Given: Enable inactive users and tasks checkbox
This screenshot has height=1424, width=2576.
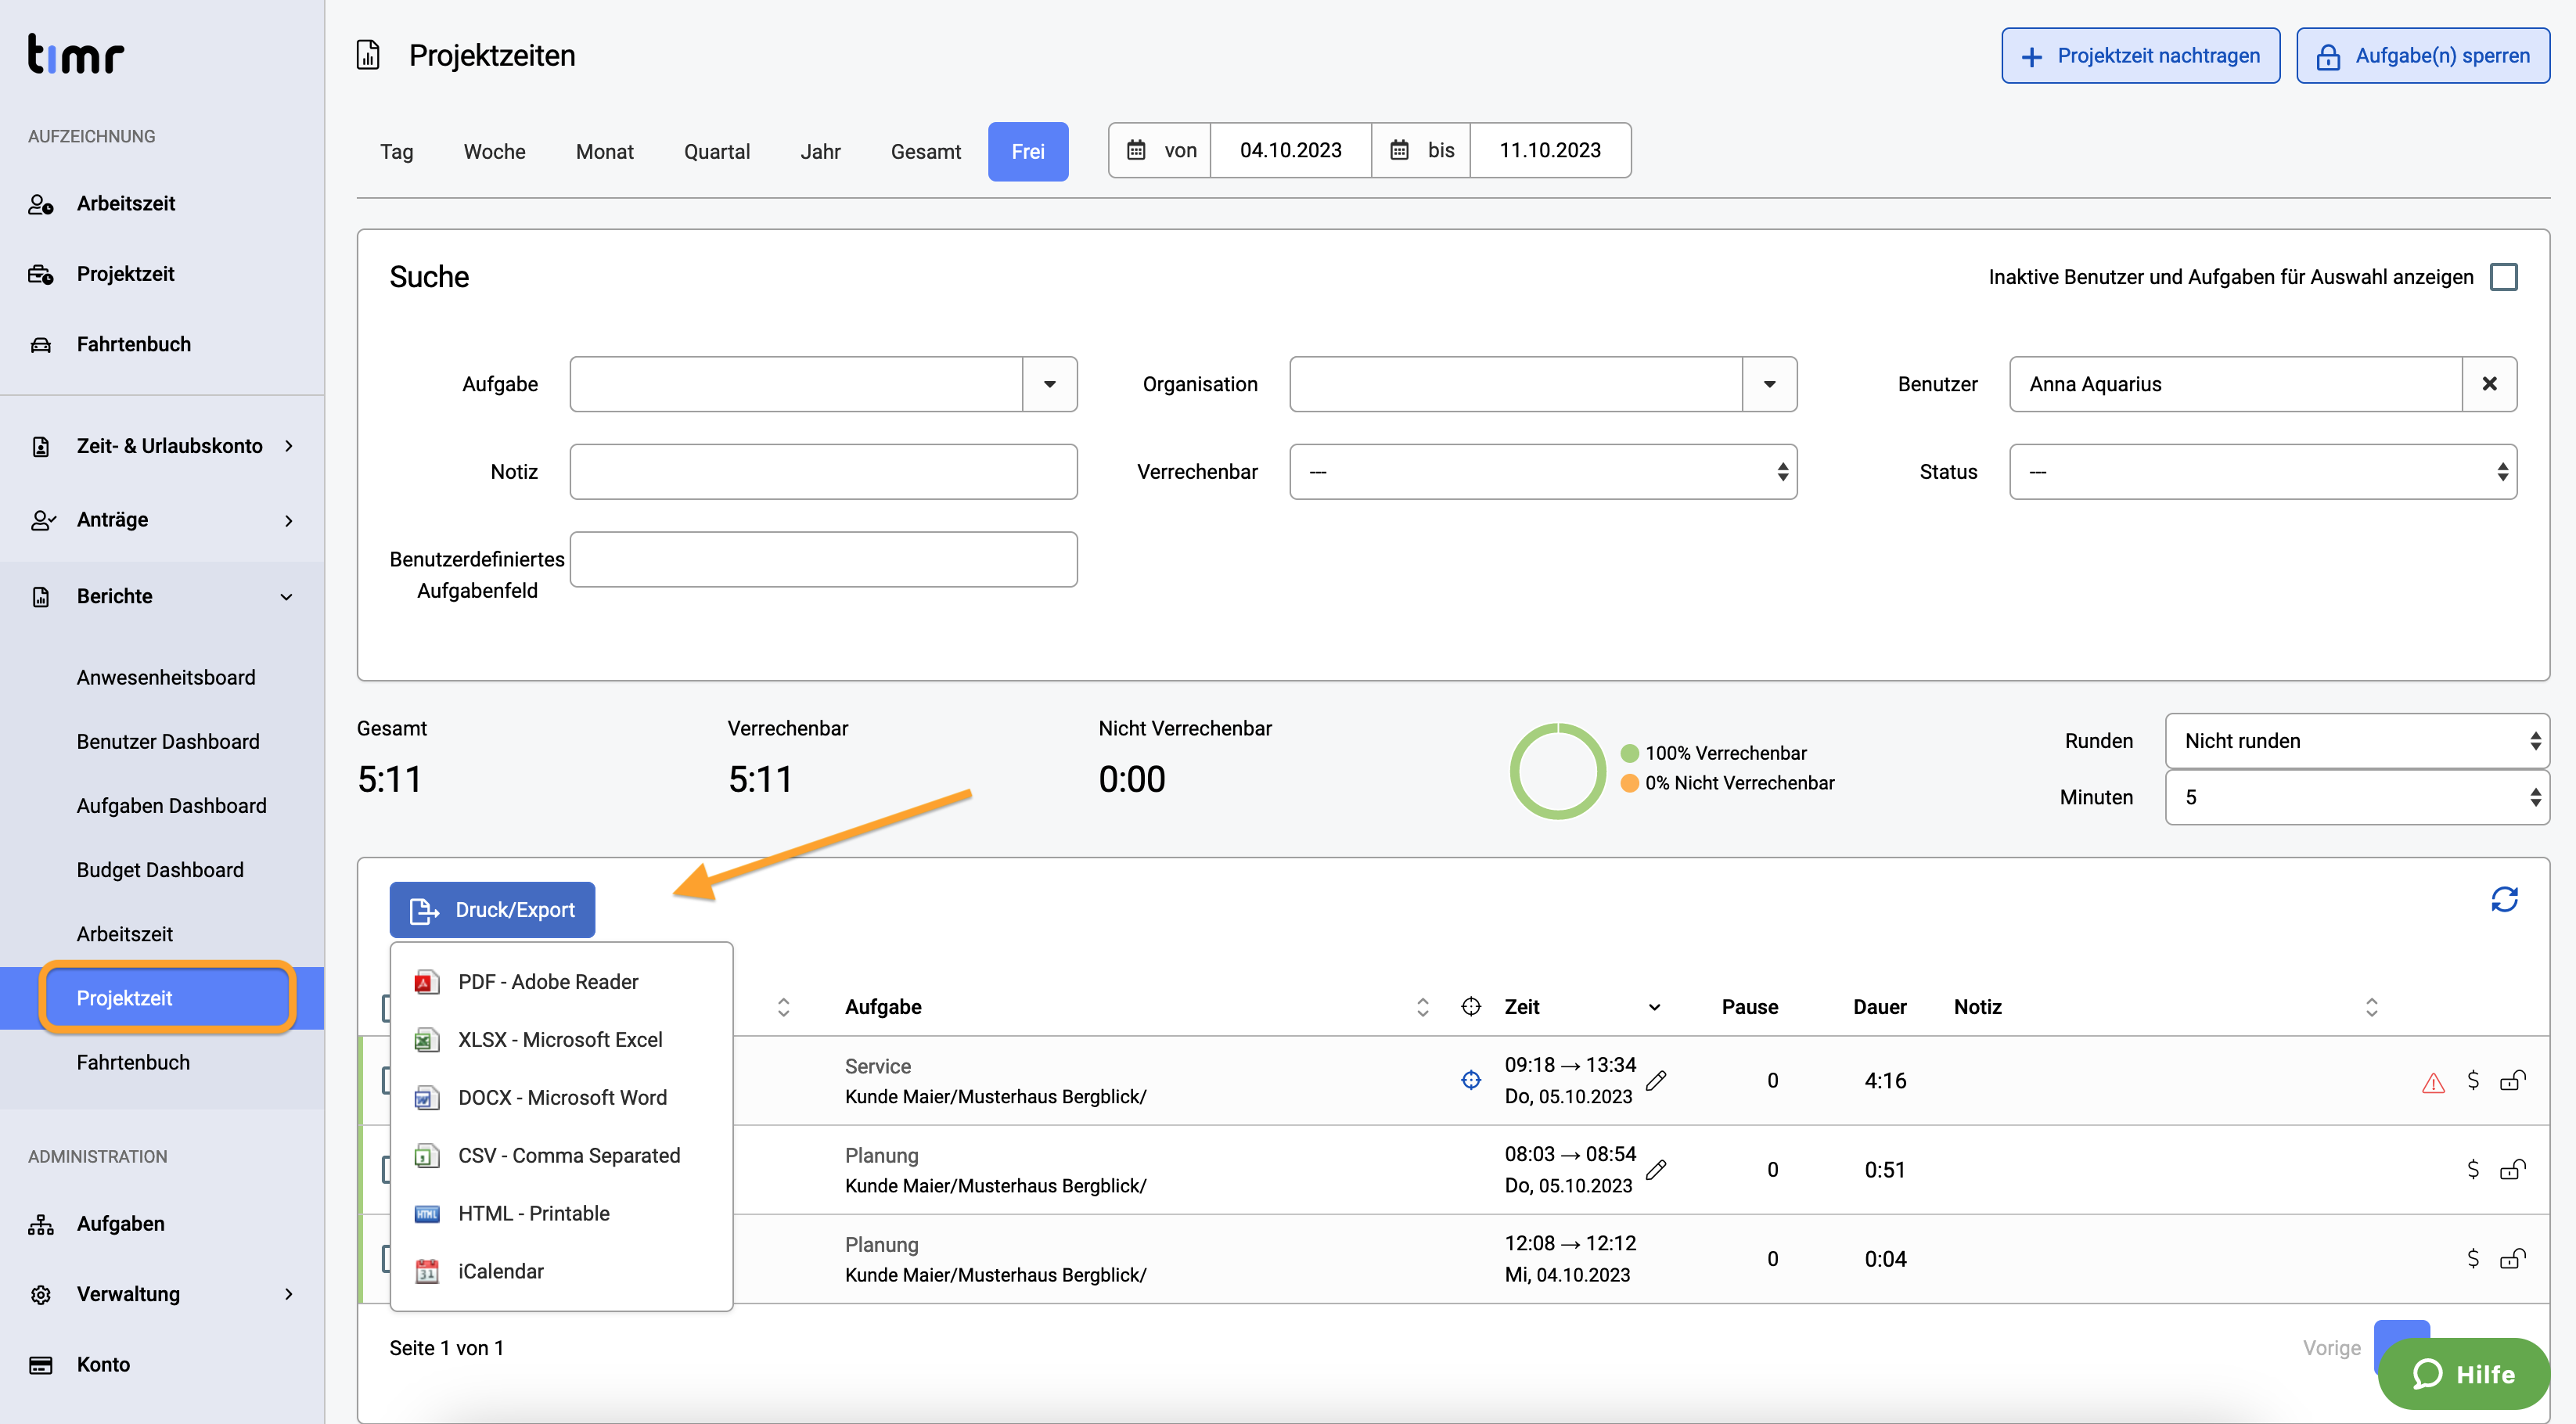Looking at the screenshot, I should click(2504, 277).
